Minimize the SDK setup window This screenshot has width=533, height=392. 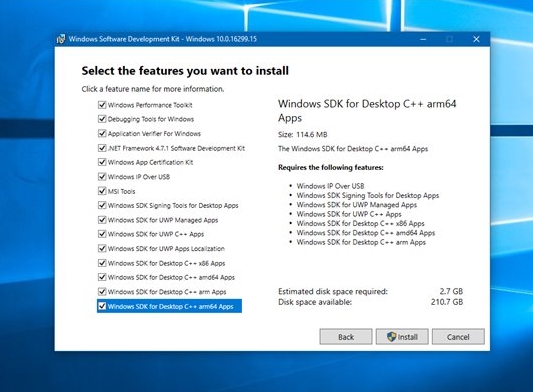point(423,39)
